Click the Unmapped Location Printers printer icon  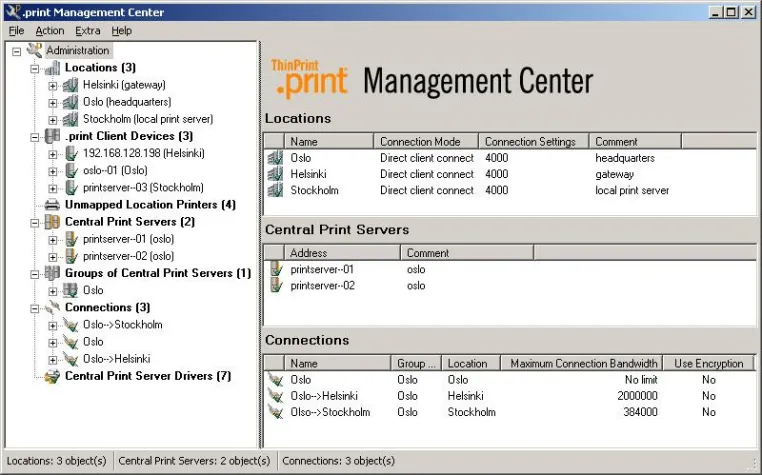[x=52, y=205]
